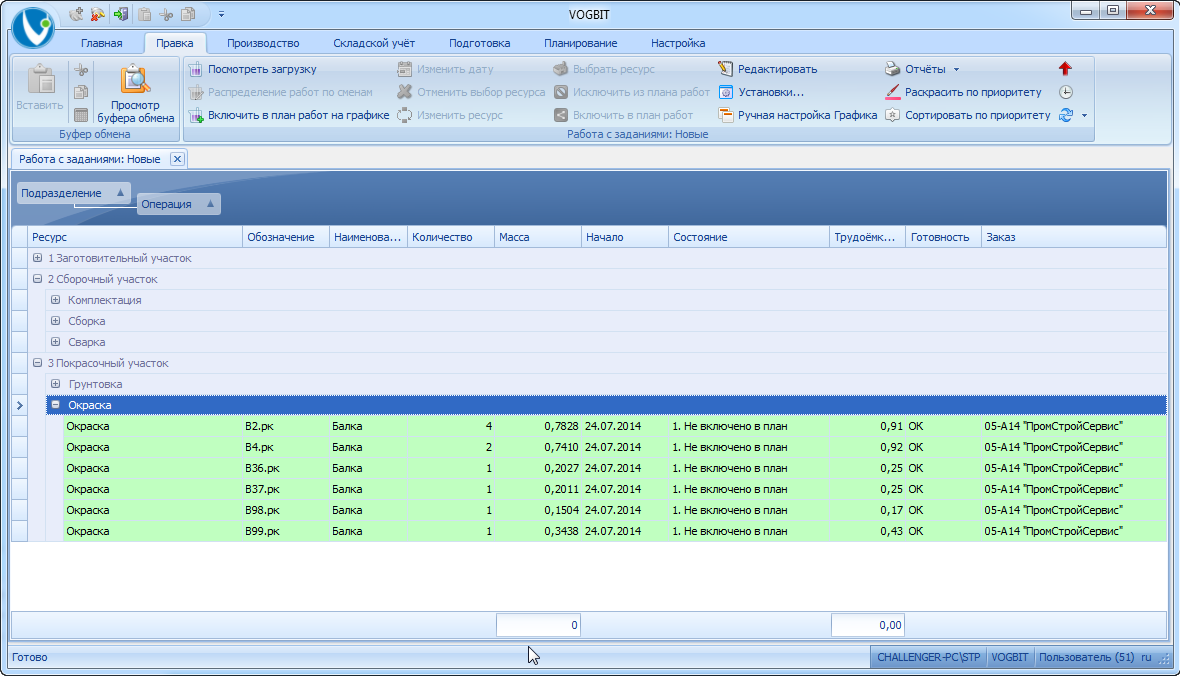Image resolution: width=1180 pixels, height=676 pixels.
Task: Sort by the Состояние column header
Action: coord(748,237)
